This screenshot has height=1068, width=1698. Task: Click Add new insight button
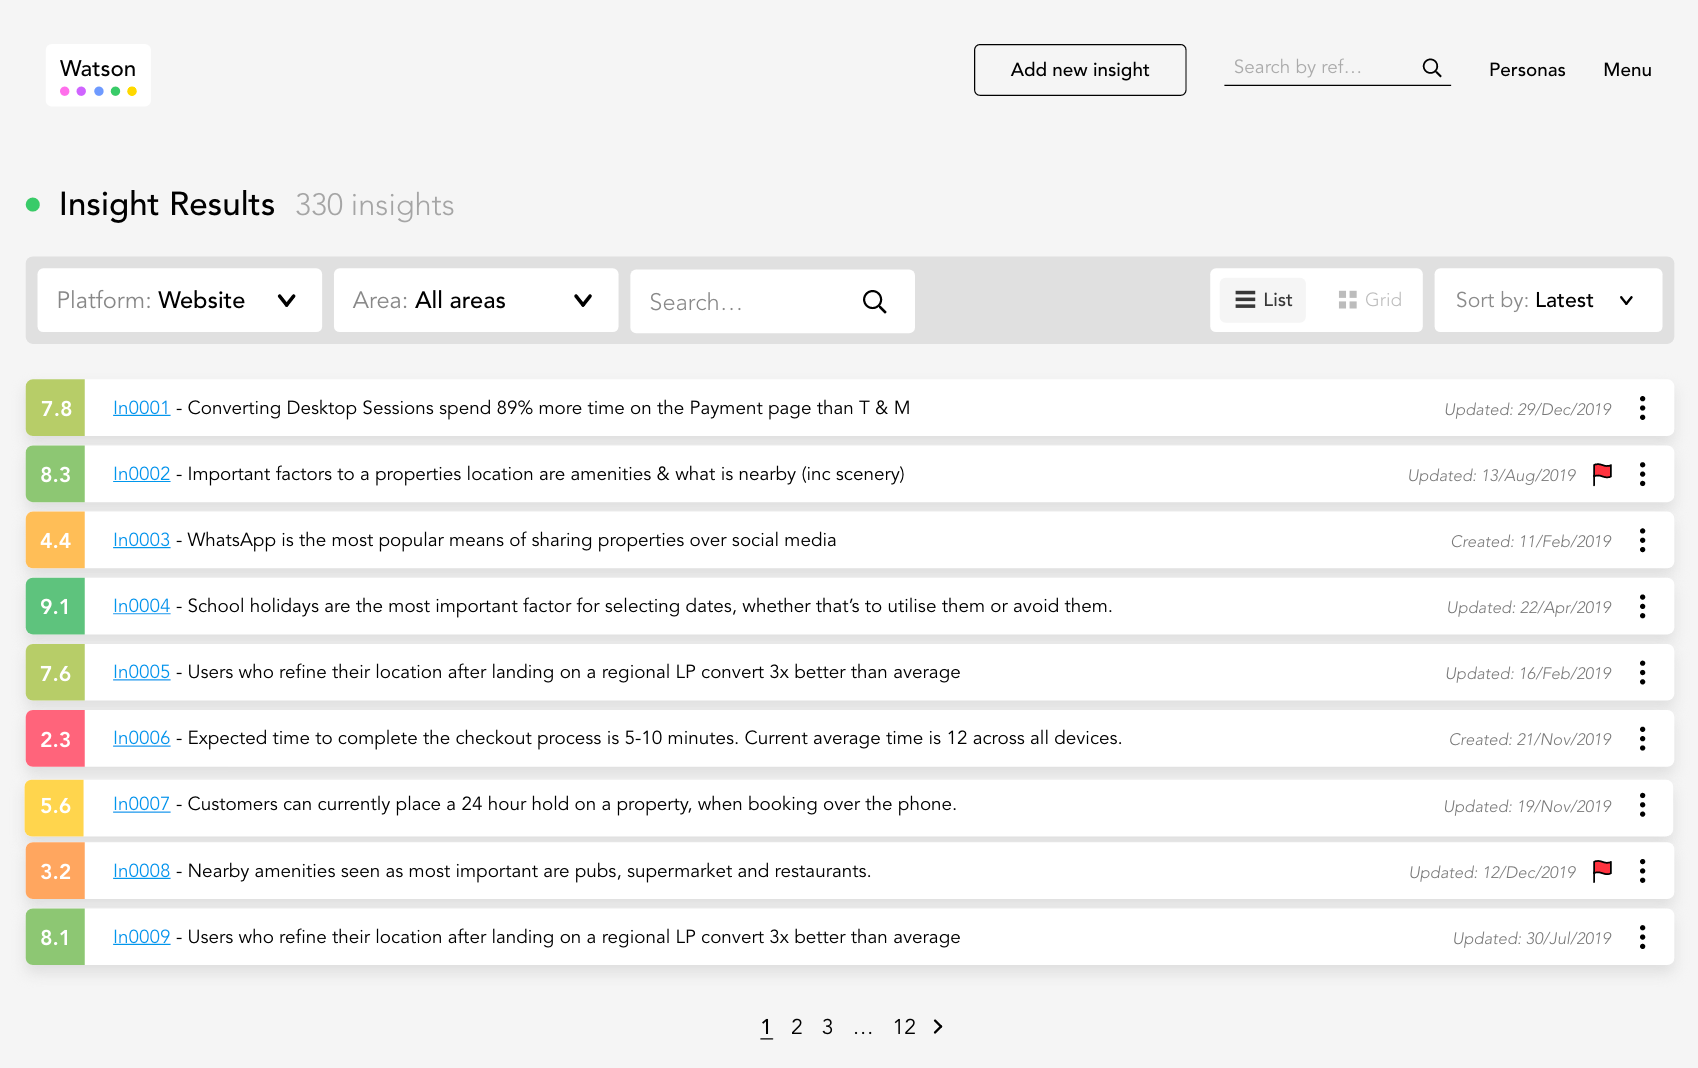point(1080,70)
